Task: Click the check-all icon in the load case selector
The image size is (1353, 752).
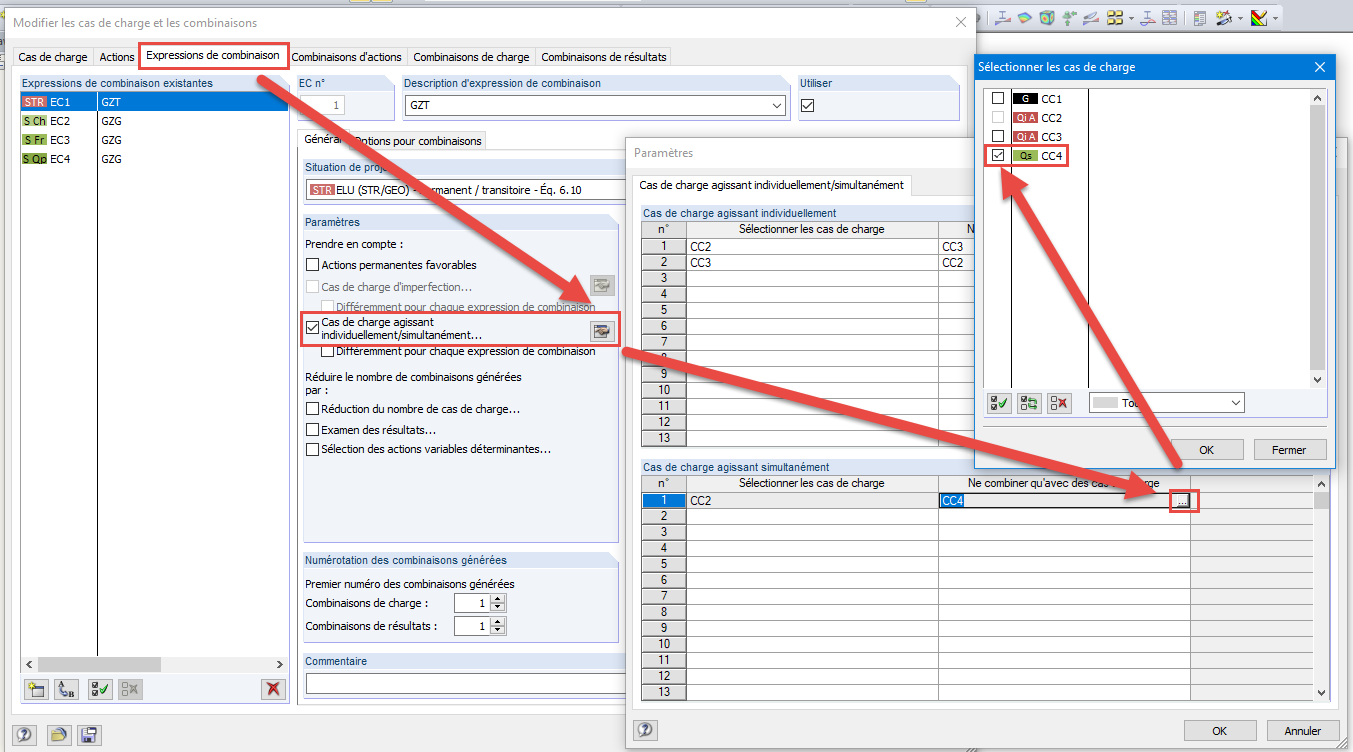Action: tap(998, 403)
